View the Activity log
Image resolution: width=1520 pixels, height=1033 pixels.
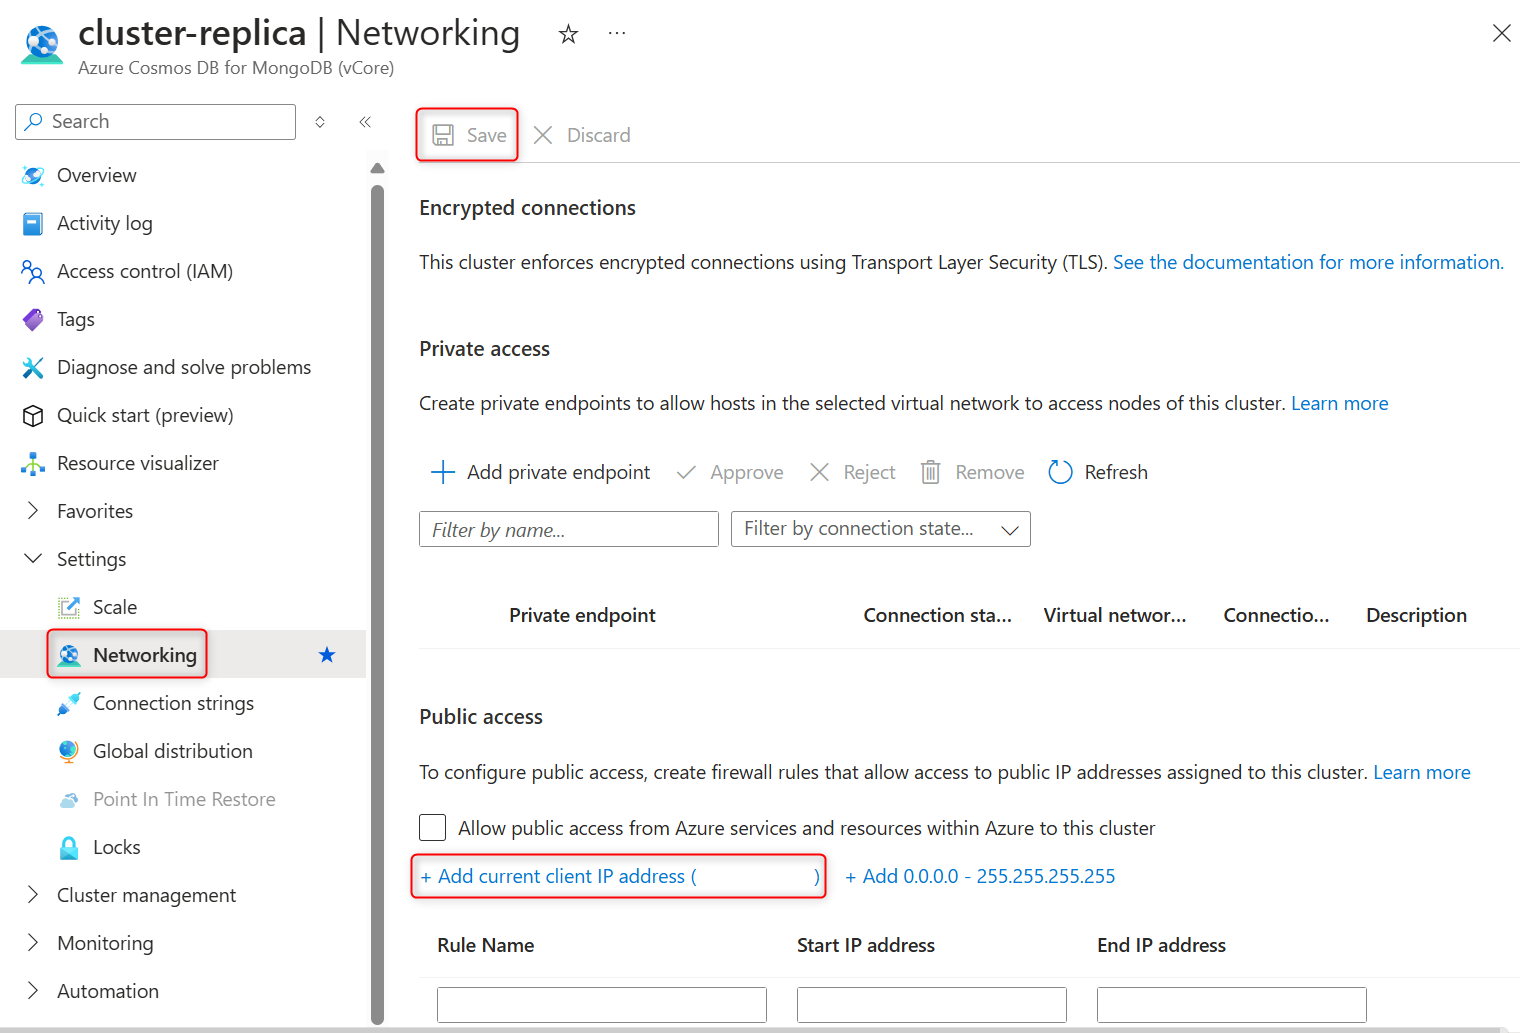104,223
